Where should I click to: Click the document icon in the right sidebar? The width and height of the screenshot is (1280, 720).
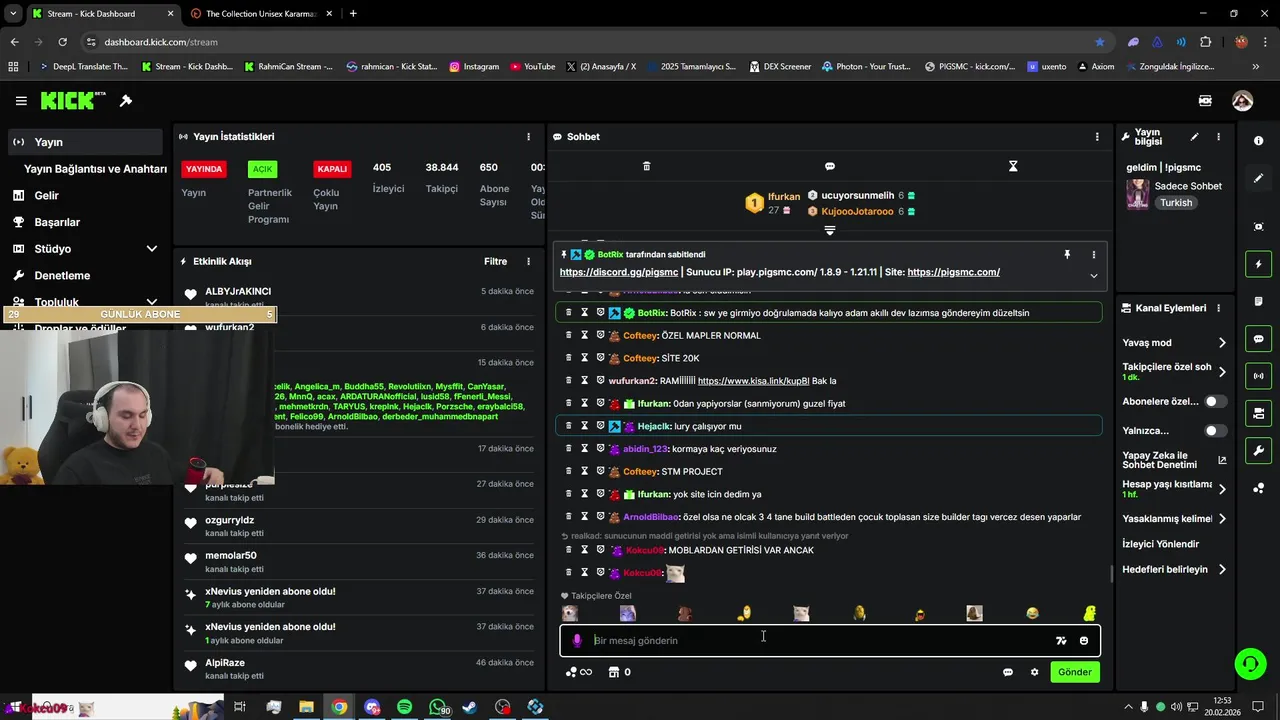click(x=1258, y=302)
